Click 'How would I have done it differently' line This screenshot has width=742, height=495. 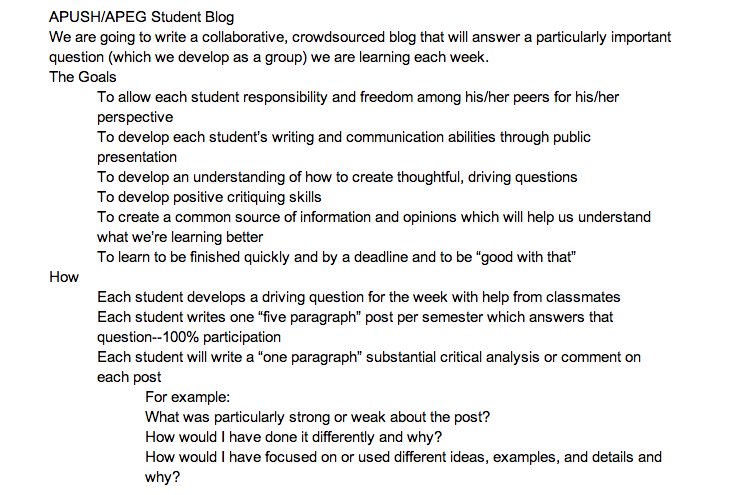click(293, 437)
